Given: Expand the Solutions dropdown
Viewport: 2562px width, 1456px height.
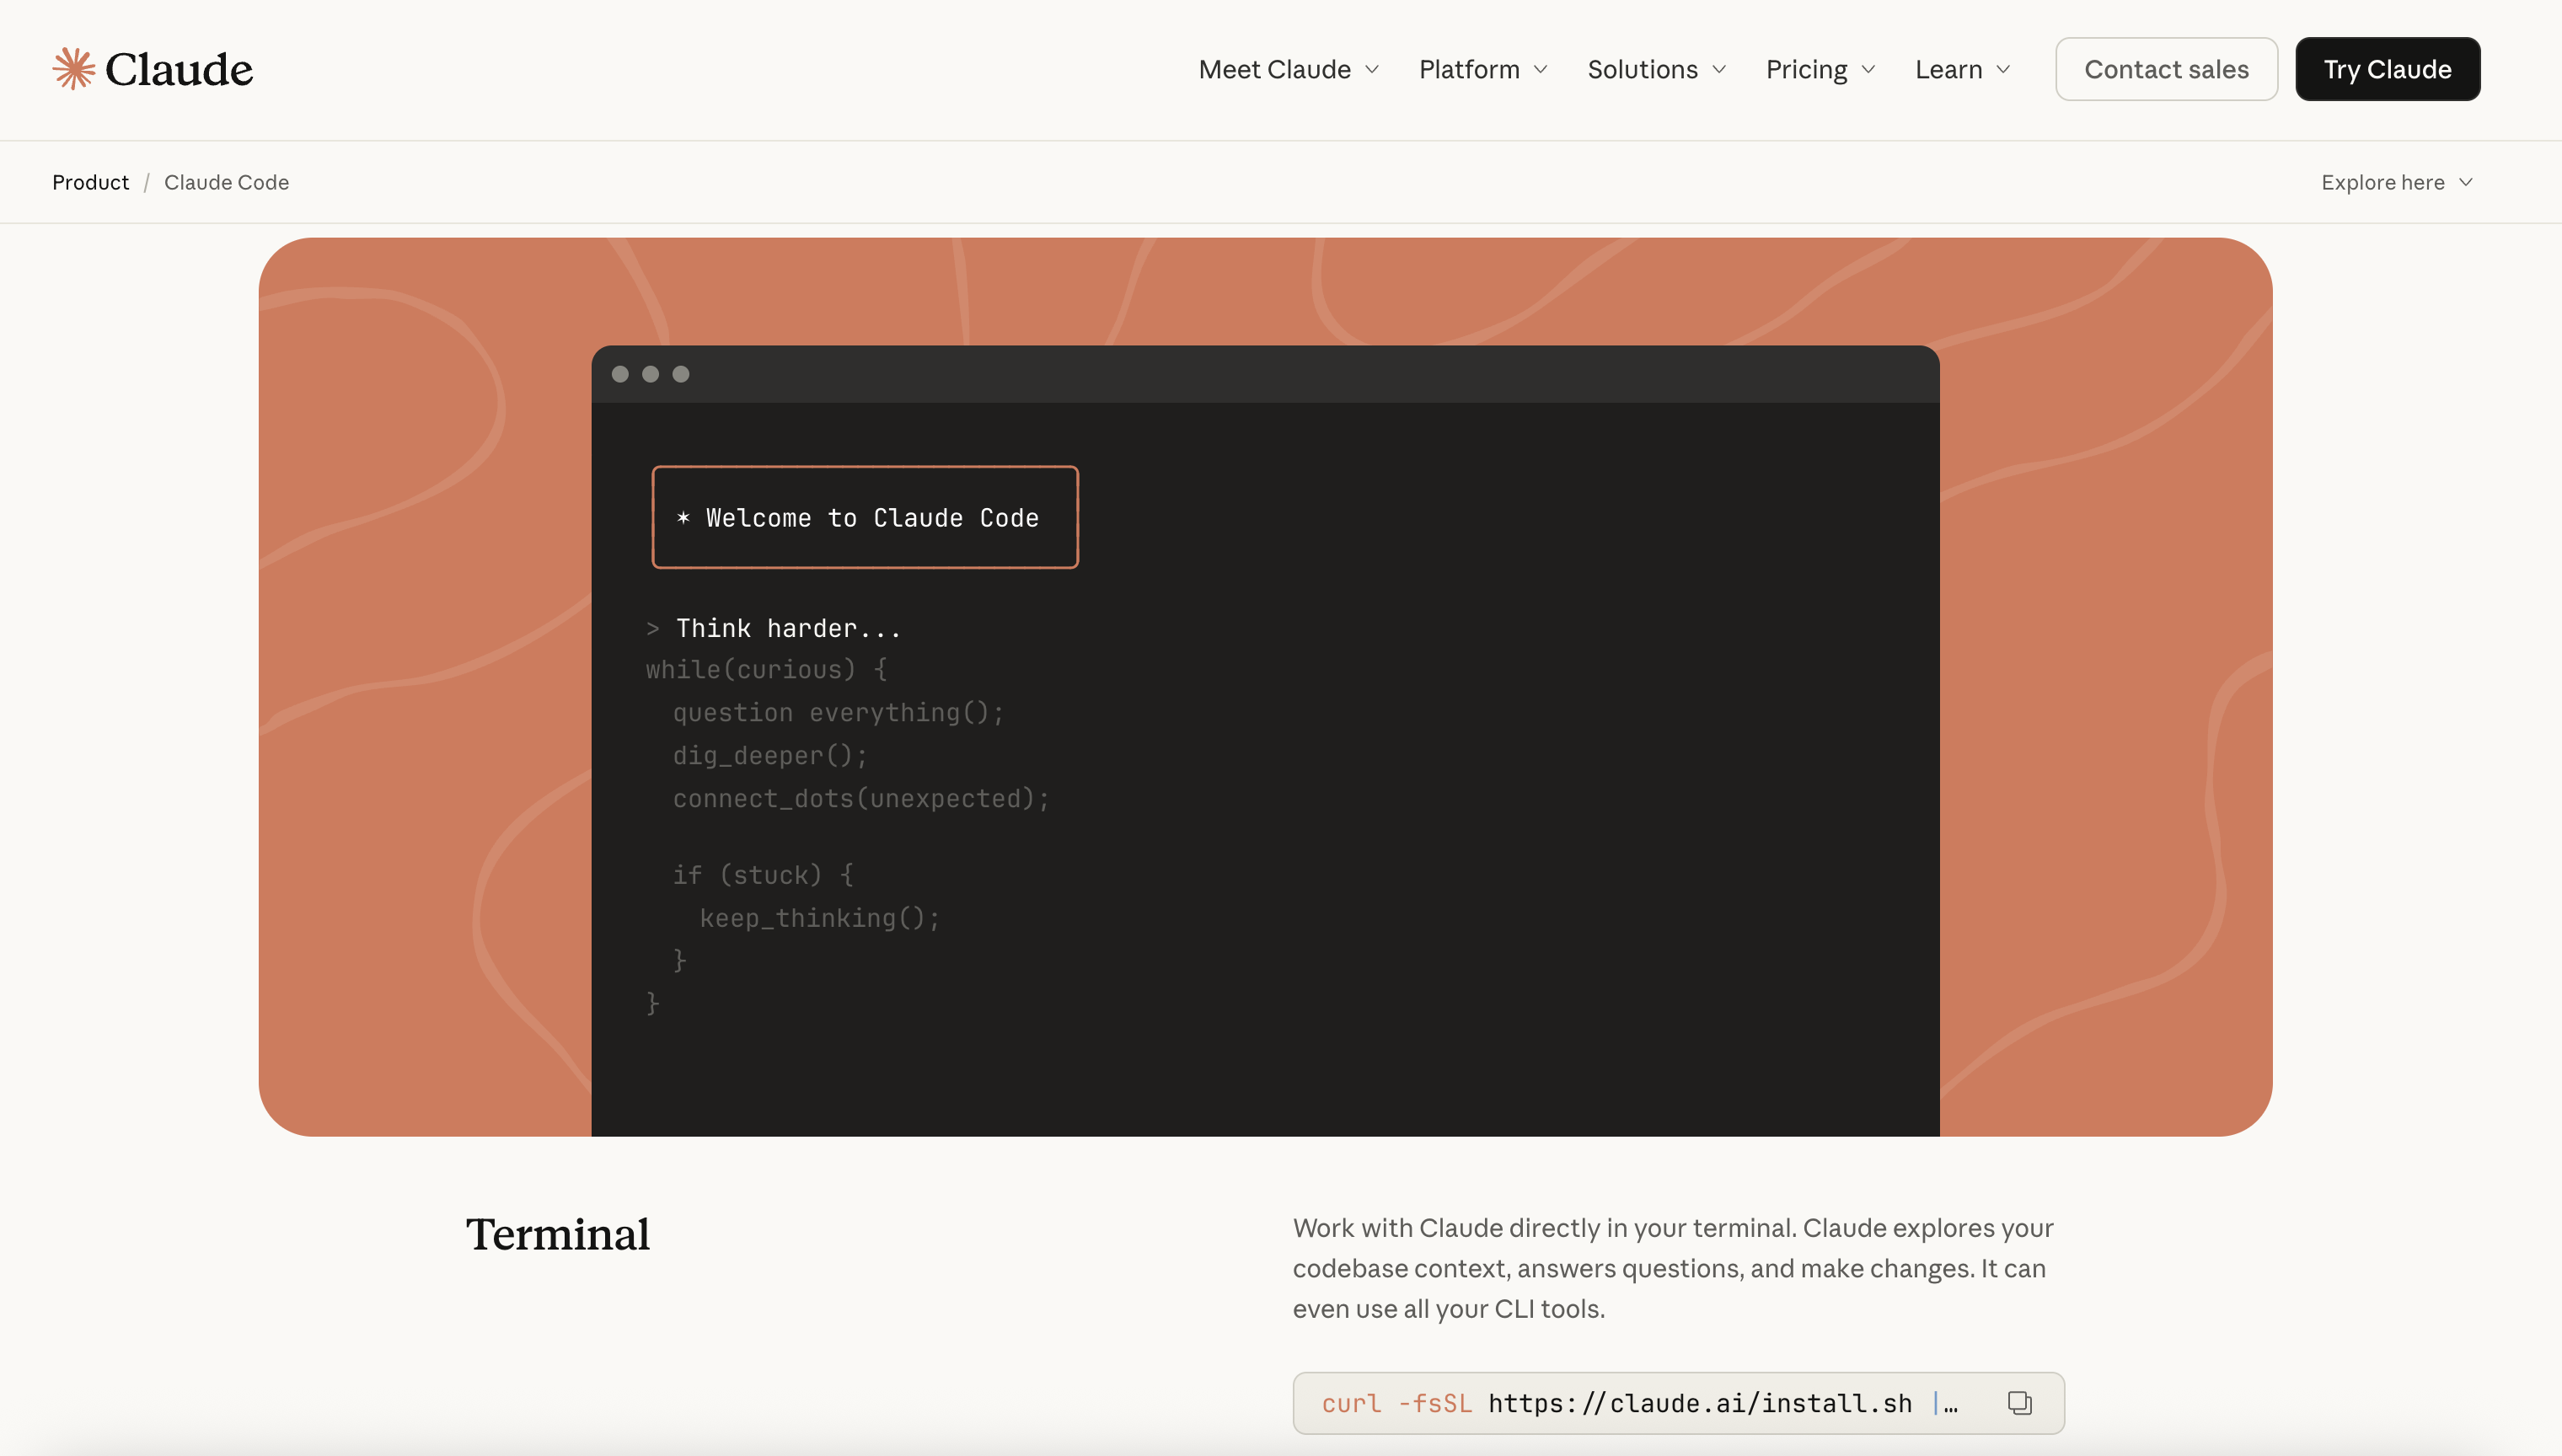Looking at the screenshot, I should [1656, 69].
